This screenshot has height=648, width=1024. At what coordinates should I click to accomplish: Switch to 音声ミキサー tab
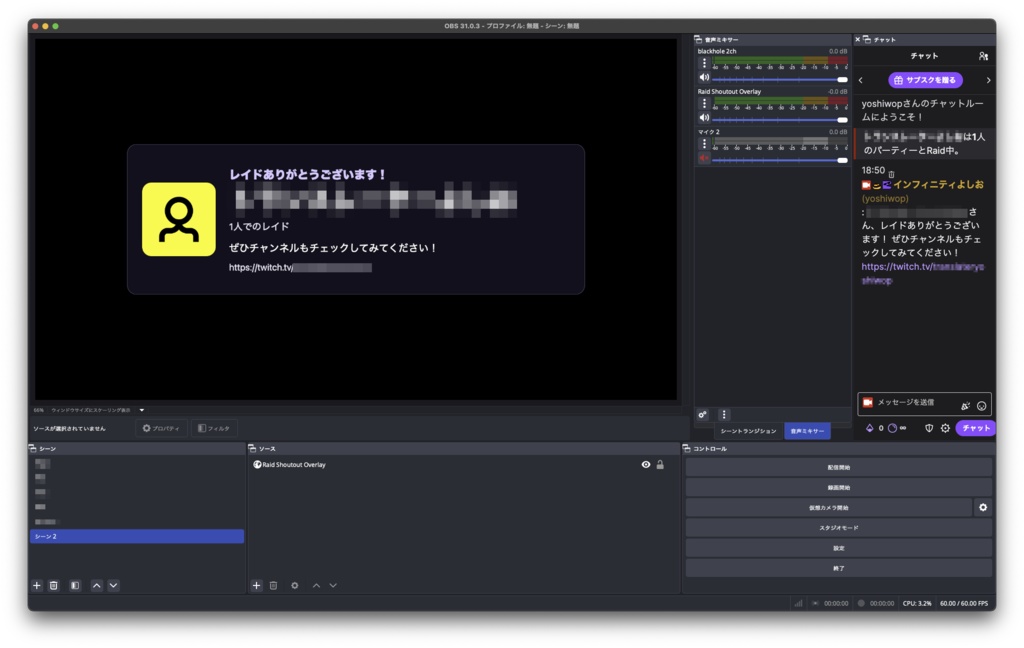807,431
